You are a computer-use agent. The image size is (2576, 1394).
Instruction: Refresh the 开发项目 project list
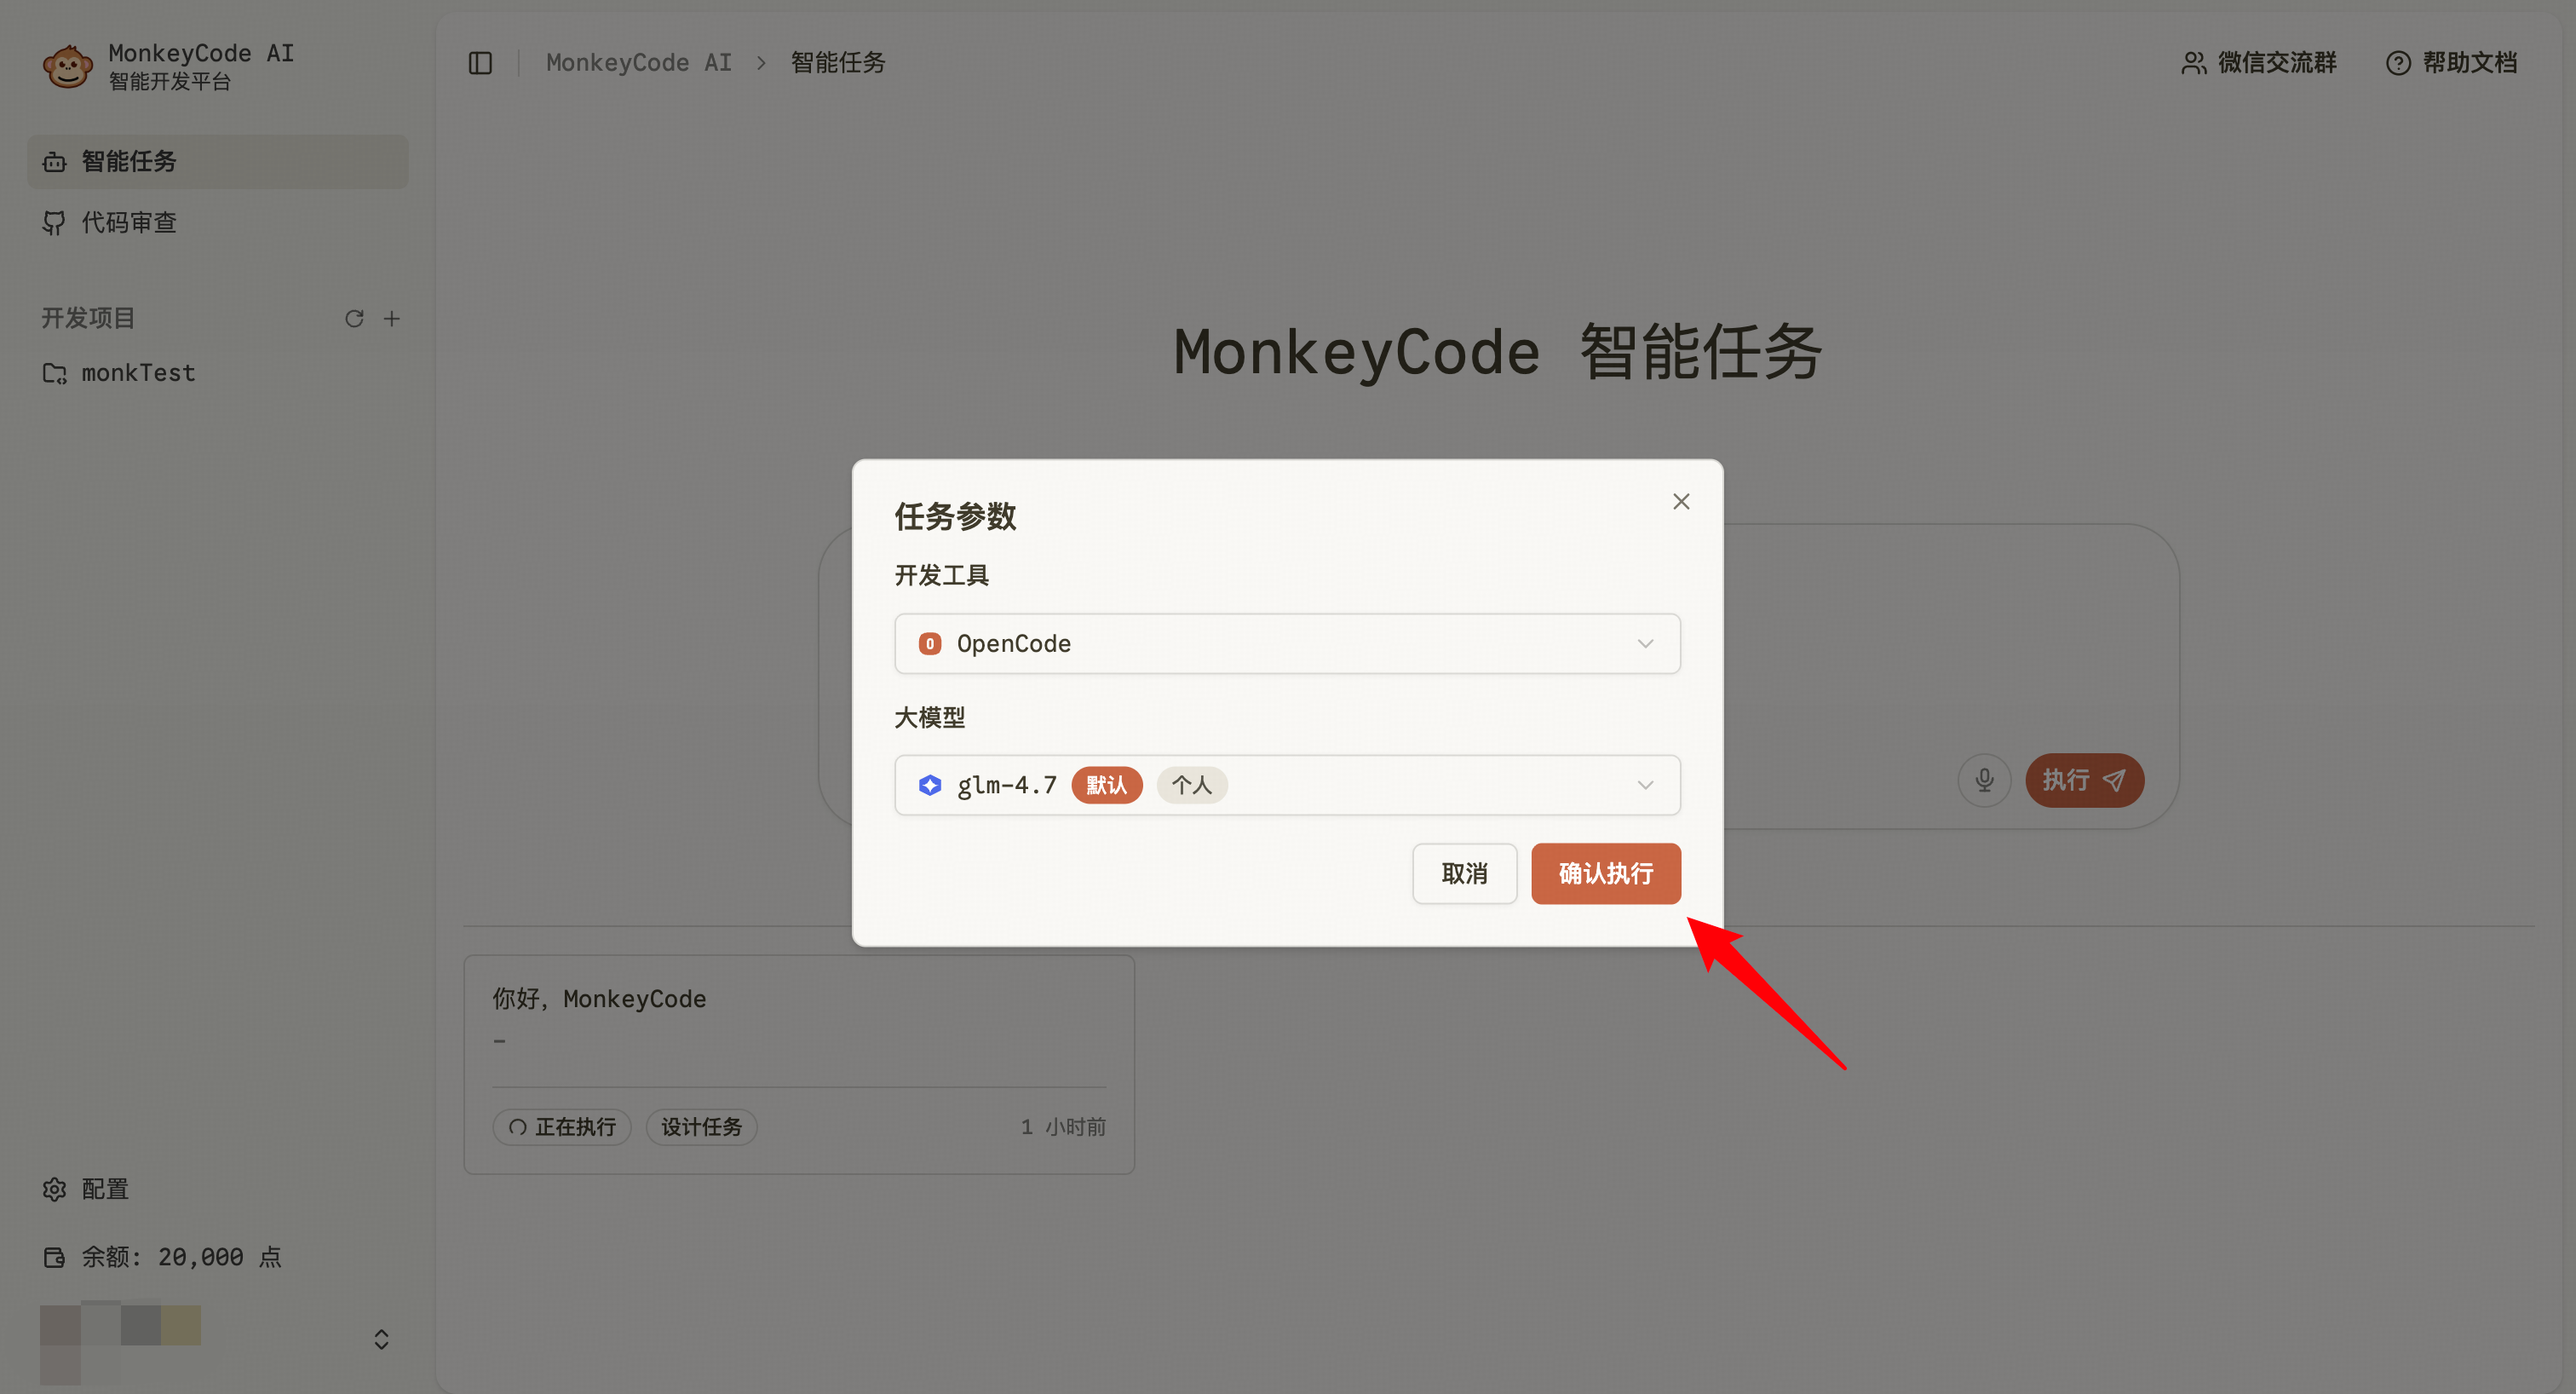point(354,318)
